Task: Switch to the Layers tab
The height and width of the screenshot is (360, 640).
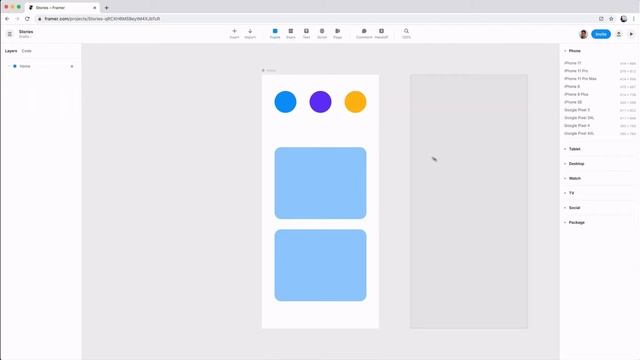Action: (x=11, y=51)
